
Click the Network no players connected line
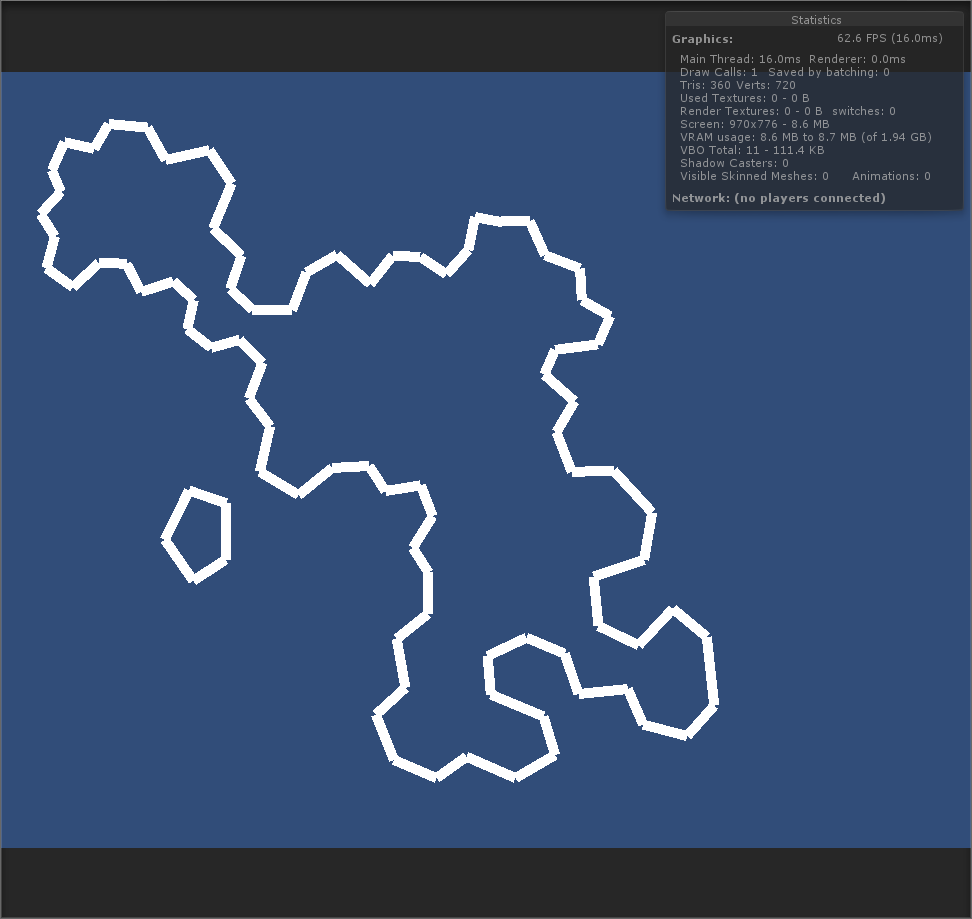(x=779, y=198)
